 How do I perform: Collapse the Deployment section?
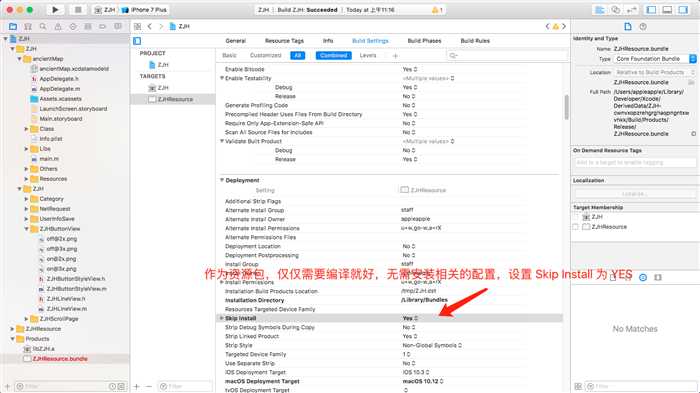[x=222, y=180]
